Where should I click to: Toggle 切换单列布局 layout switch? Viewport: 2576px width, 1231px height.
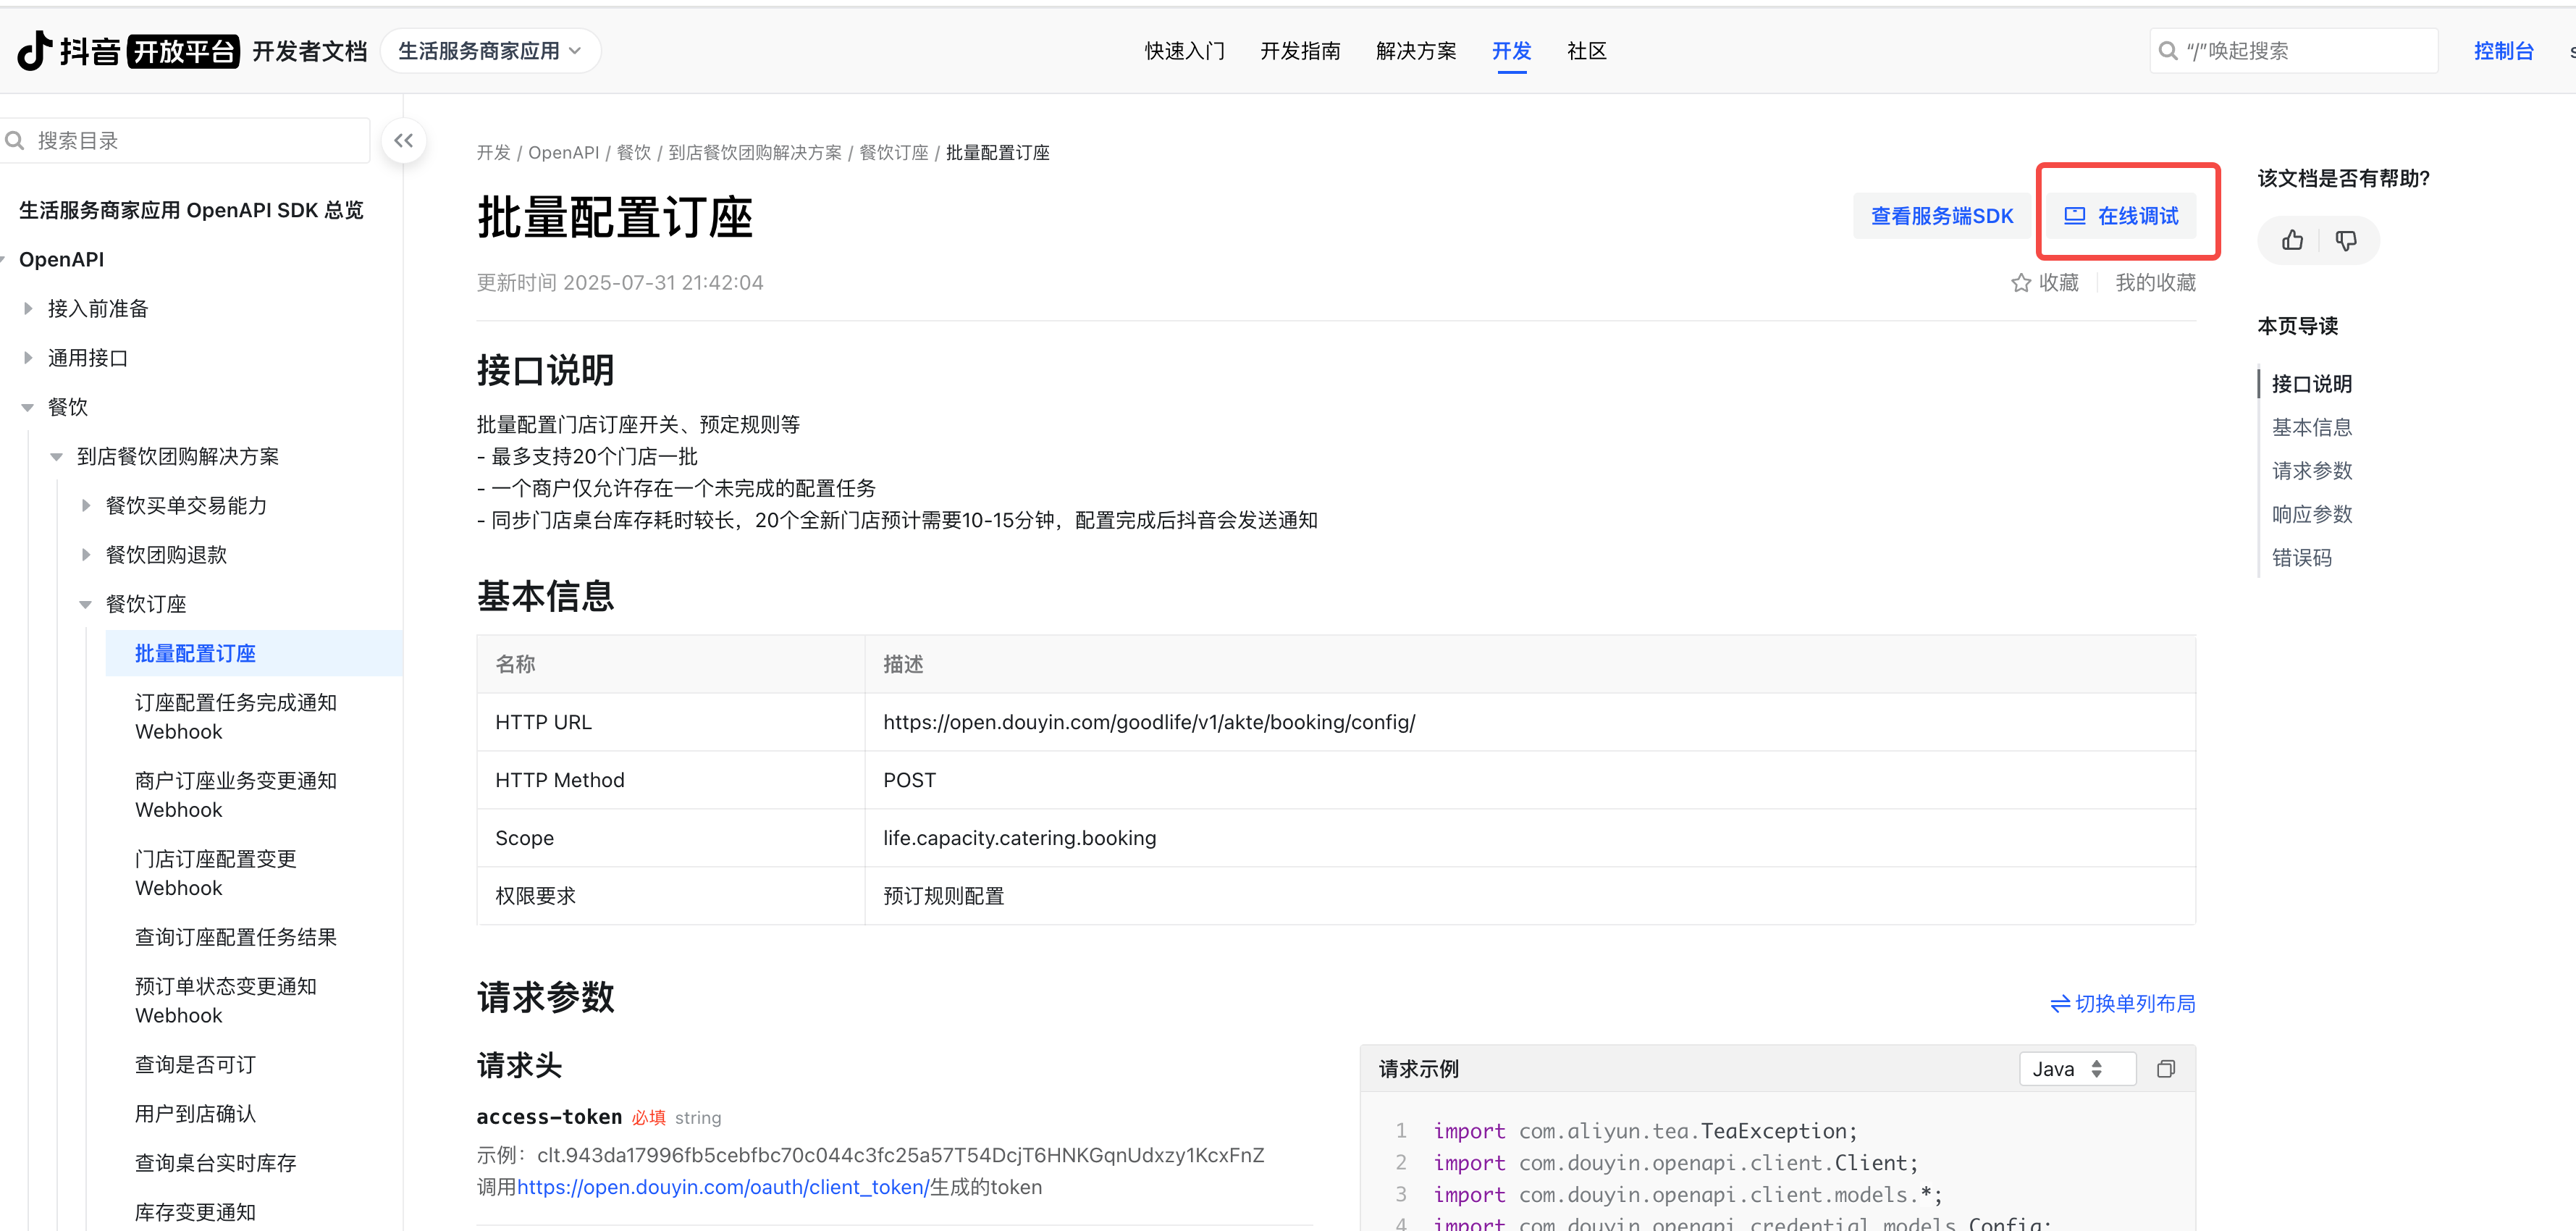click(x=2123, y=1003)
